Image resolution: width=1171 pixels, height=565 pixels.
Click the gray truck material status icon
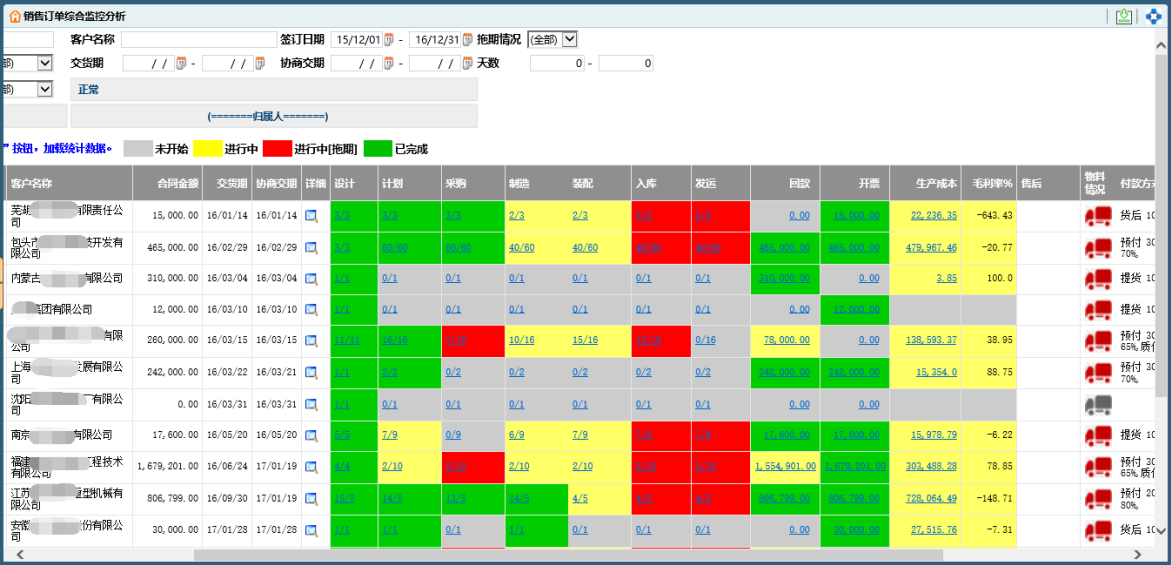click(1097, 405)
